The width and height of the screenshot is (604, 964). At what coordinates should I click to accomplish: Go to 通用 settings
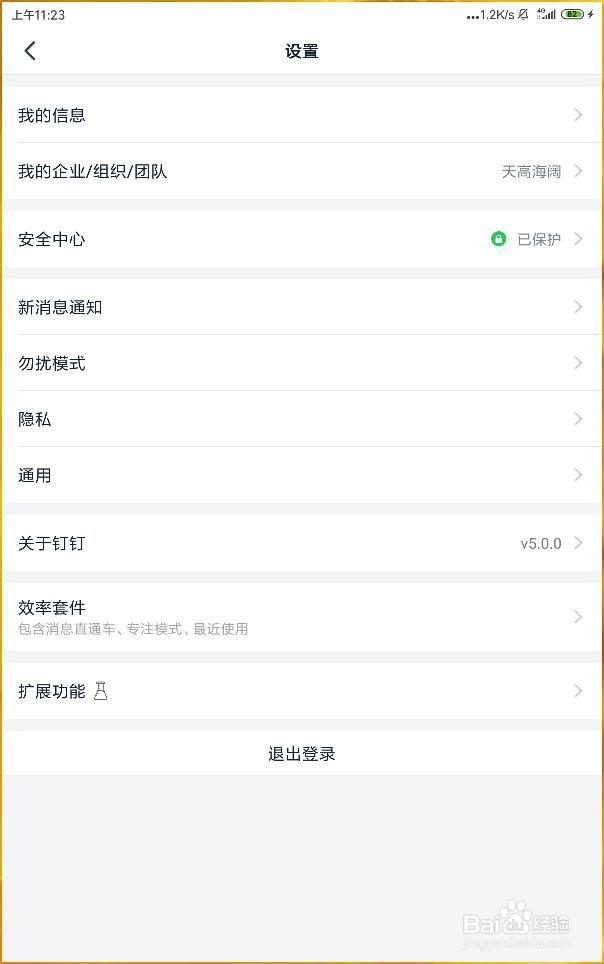[x=35, y=475]
